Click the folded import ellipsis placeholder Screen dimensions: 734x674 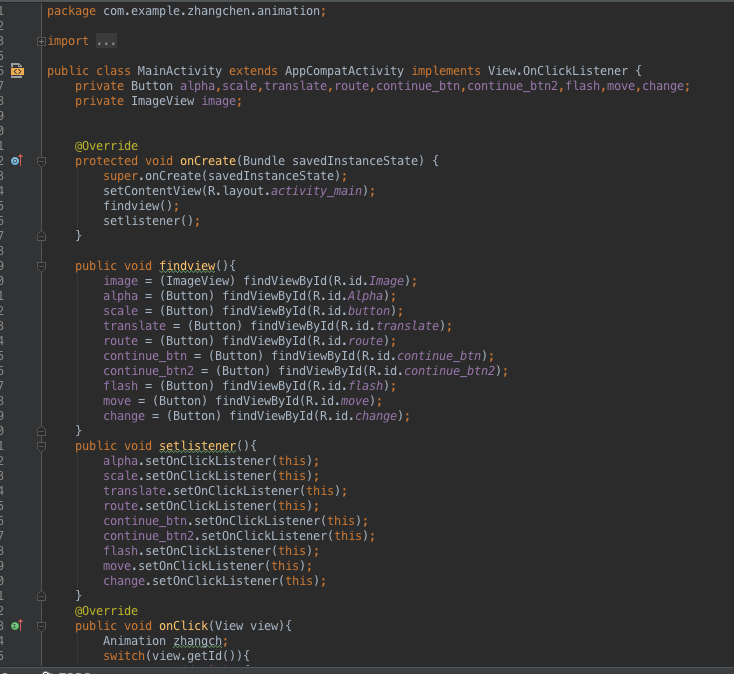coord(106,41)
